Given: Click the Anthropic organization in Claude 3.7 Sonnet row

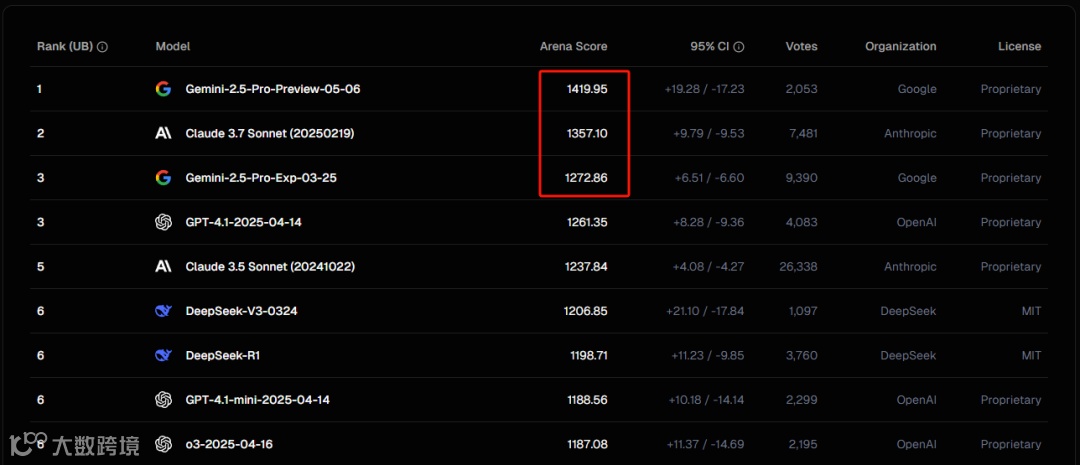Looking at the screenshot, I should [911, 134].
